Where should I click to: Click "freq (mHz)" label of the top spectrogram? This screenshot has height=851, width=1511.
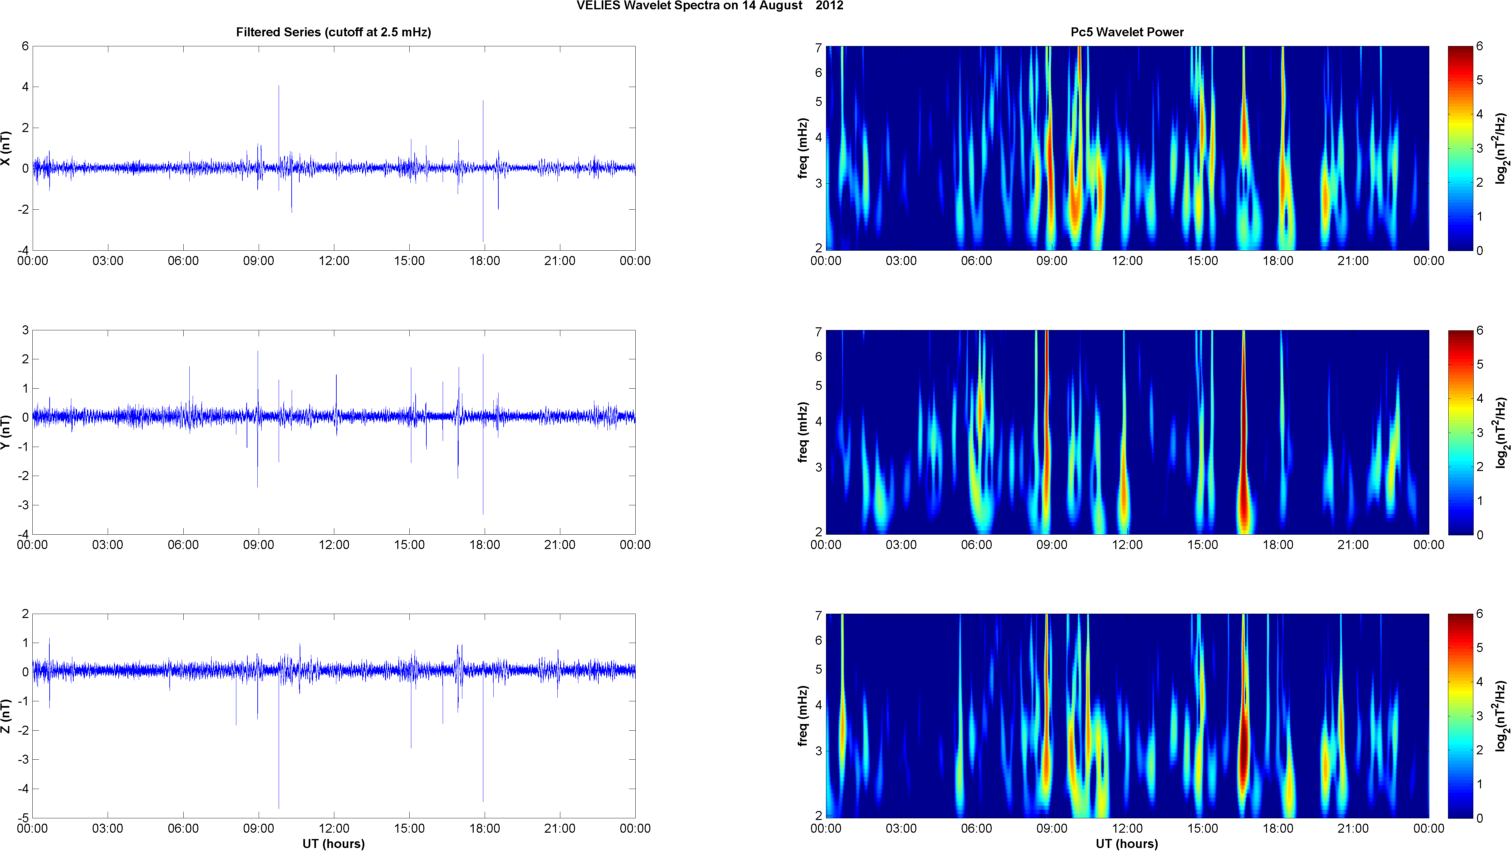803,148
